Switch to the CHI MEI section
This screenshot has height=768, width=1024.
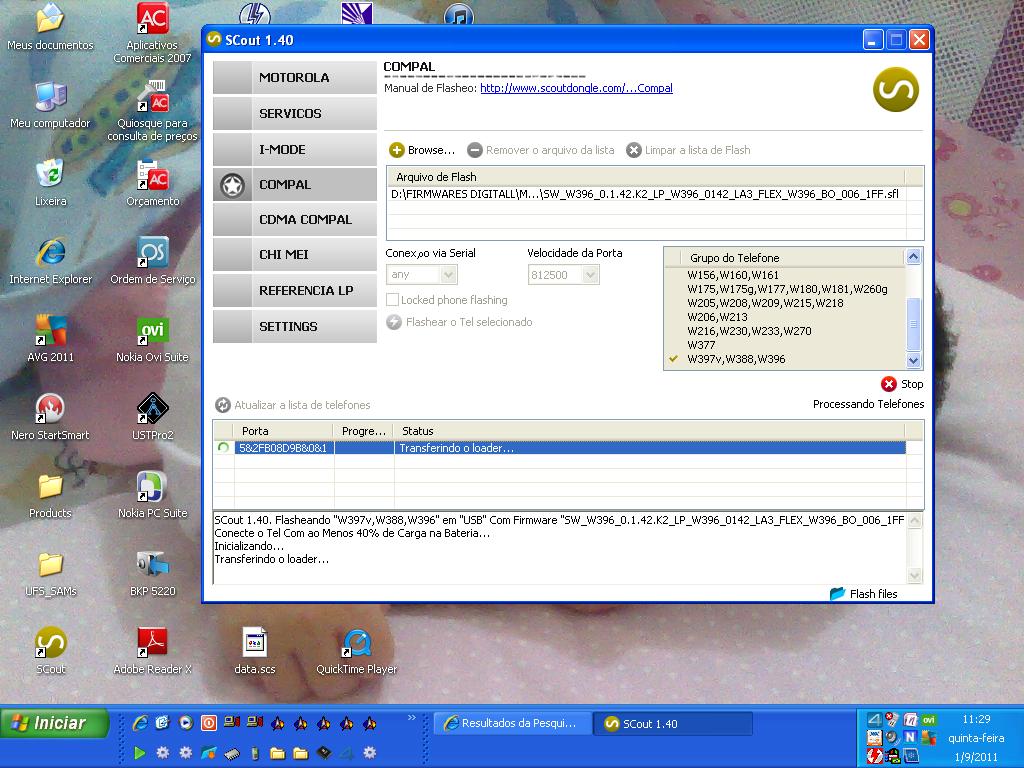point(295,255)
